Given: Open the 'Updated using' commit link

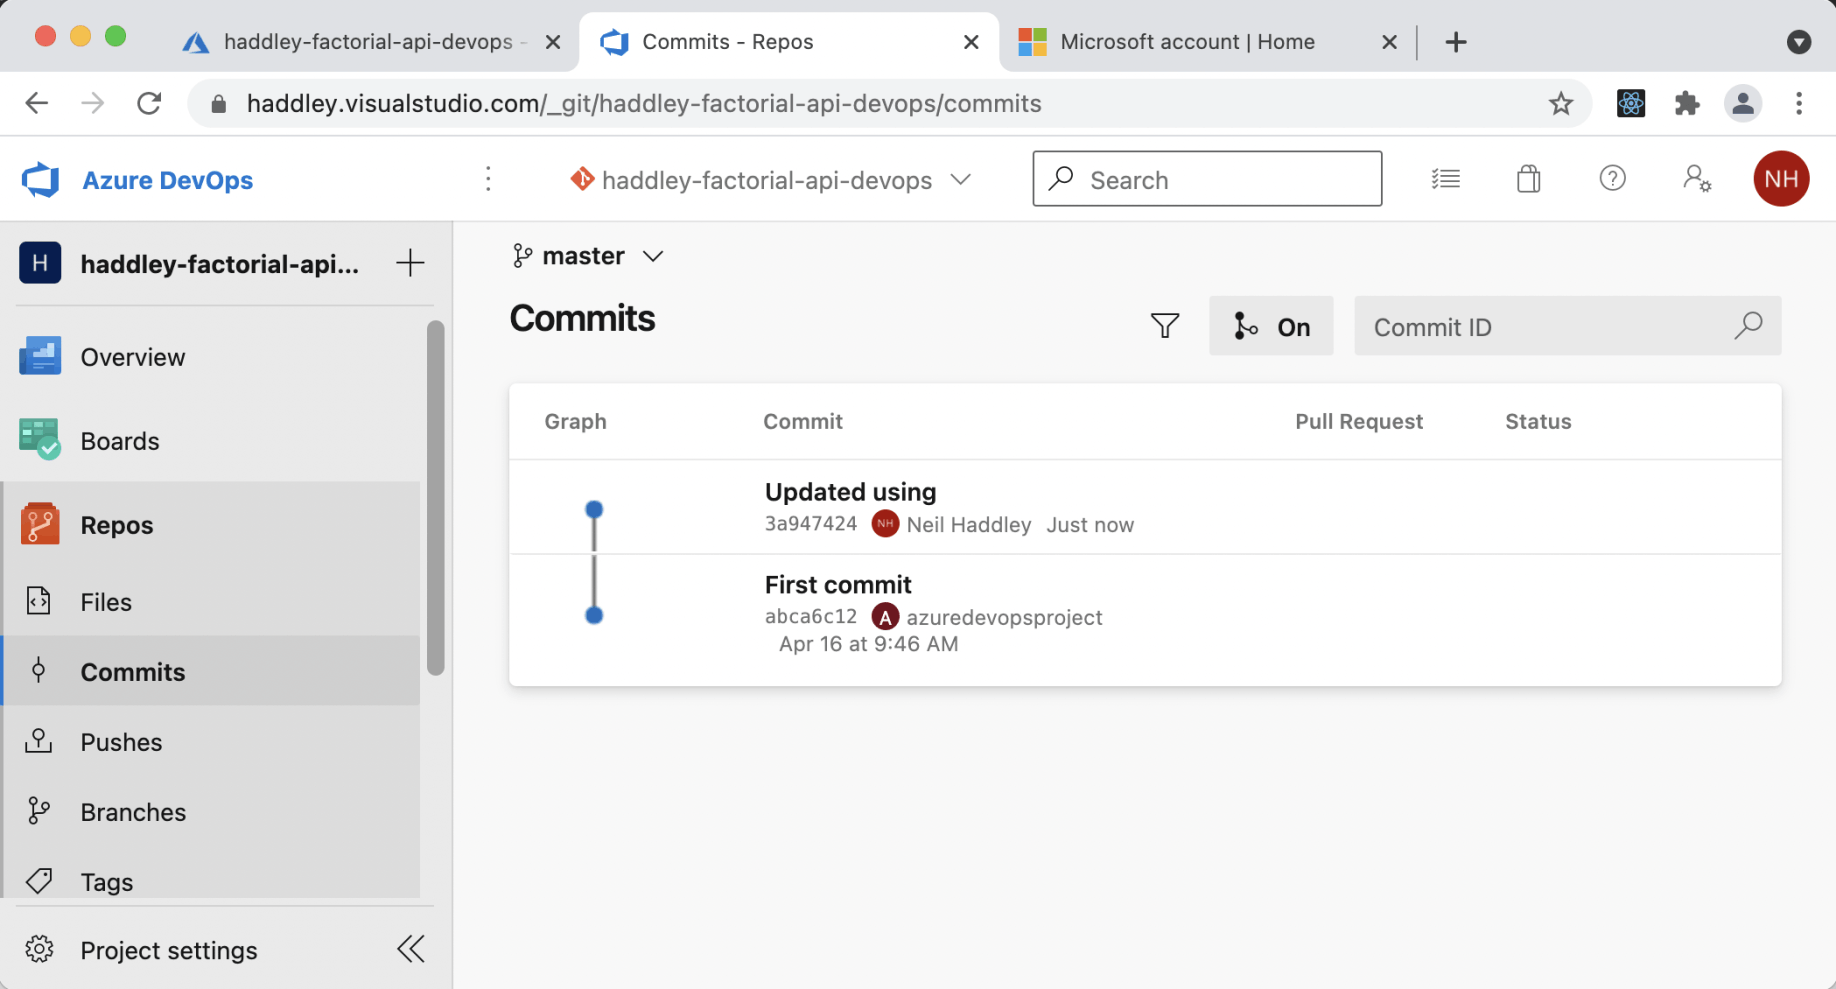Looking at the screenshot, I should pyautogui.click(x=850, y=492).
